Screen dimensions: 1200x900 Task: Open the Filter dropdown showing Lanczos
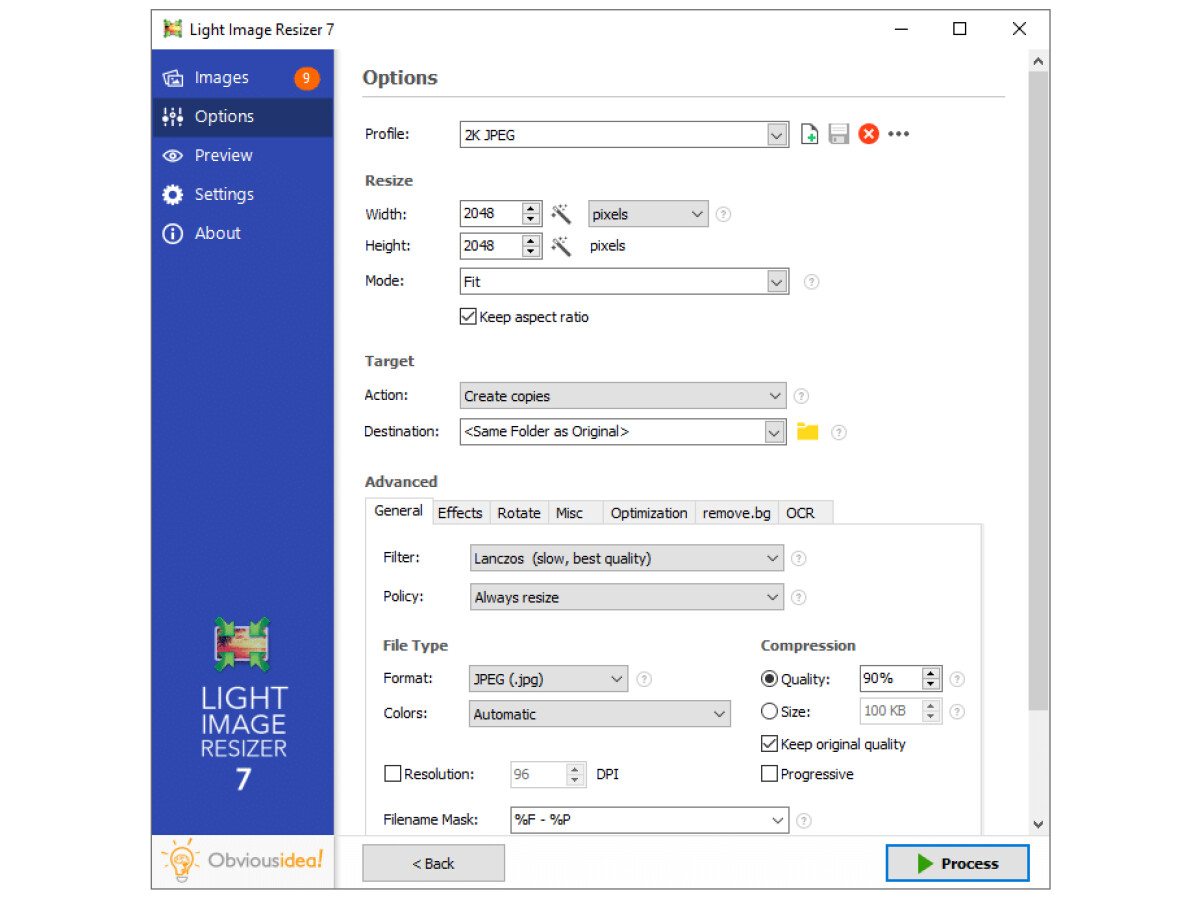627,559
